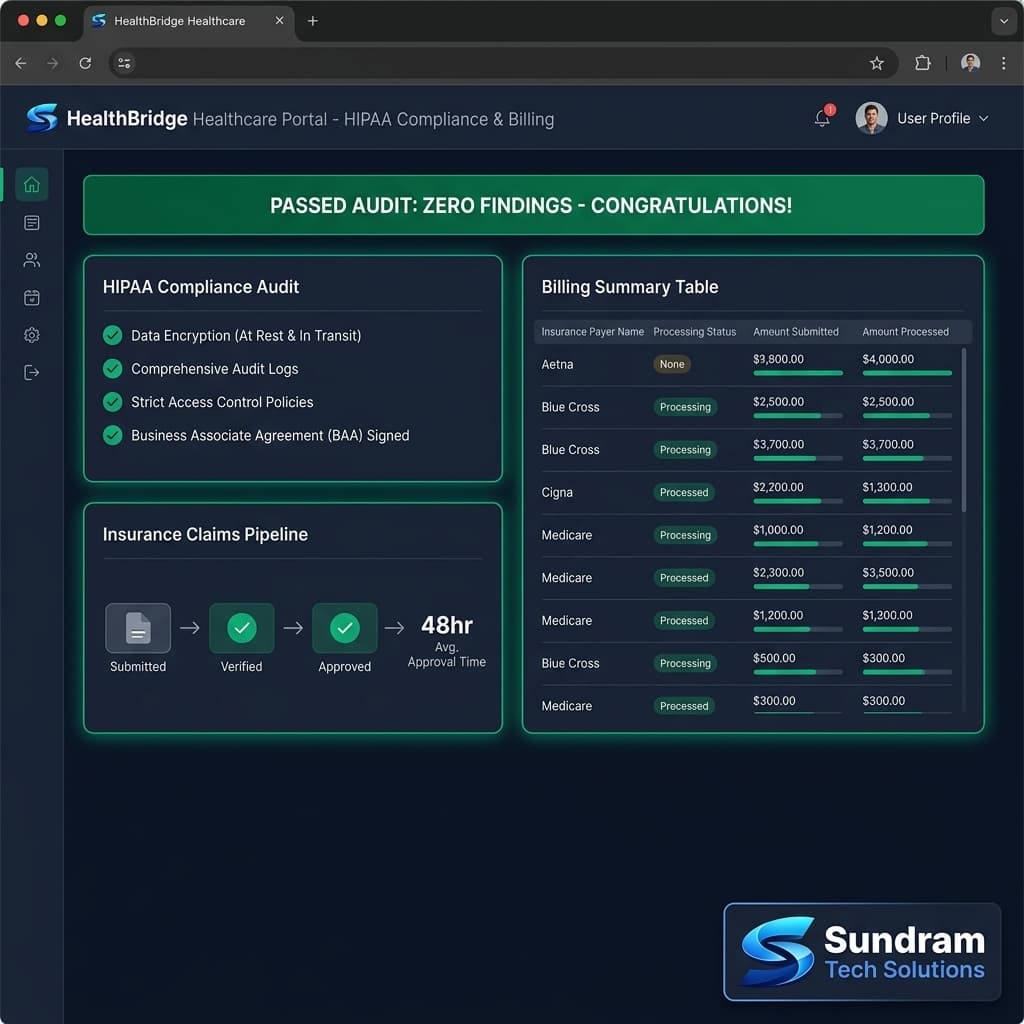Image resolution: width=1024 pixels, height=1024 pixels.
Task: Click the HIPAA Compliance Audit heading
Action: pos(200,287)
